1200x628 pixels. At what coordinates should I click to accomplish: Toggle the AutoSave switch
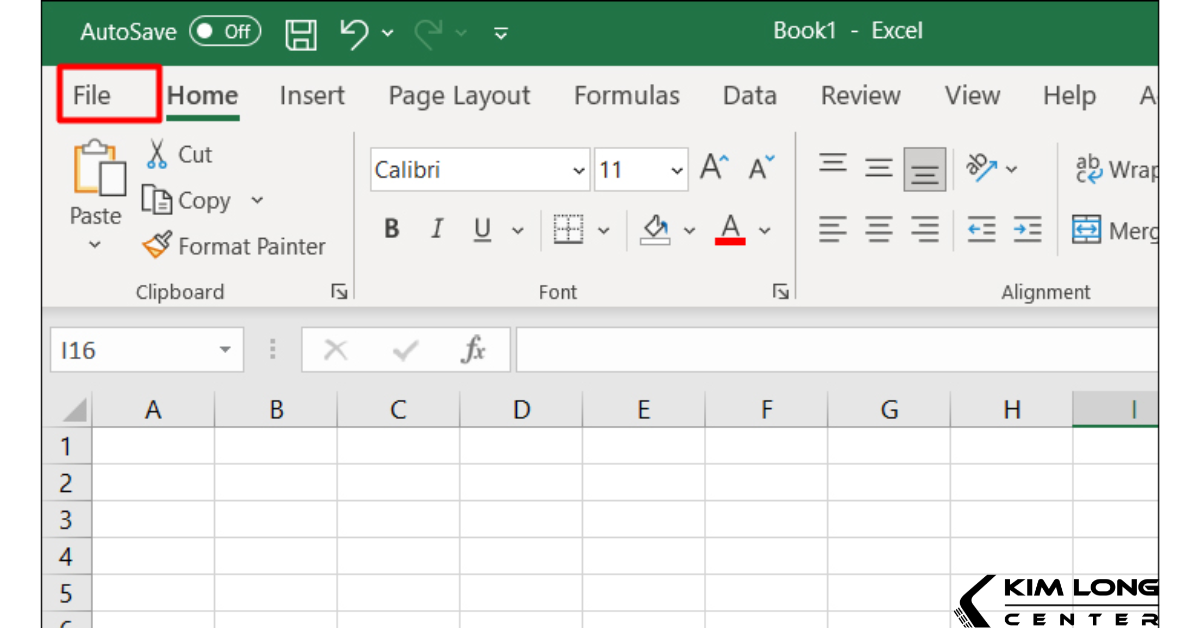224,31
